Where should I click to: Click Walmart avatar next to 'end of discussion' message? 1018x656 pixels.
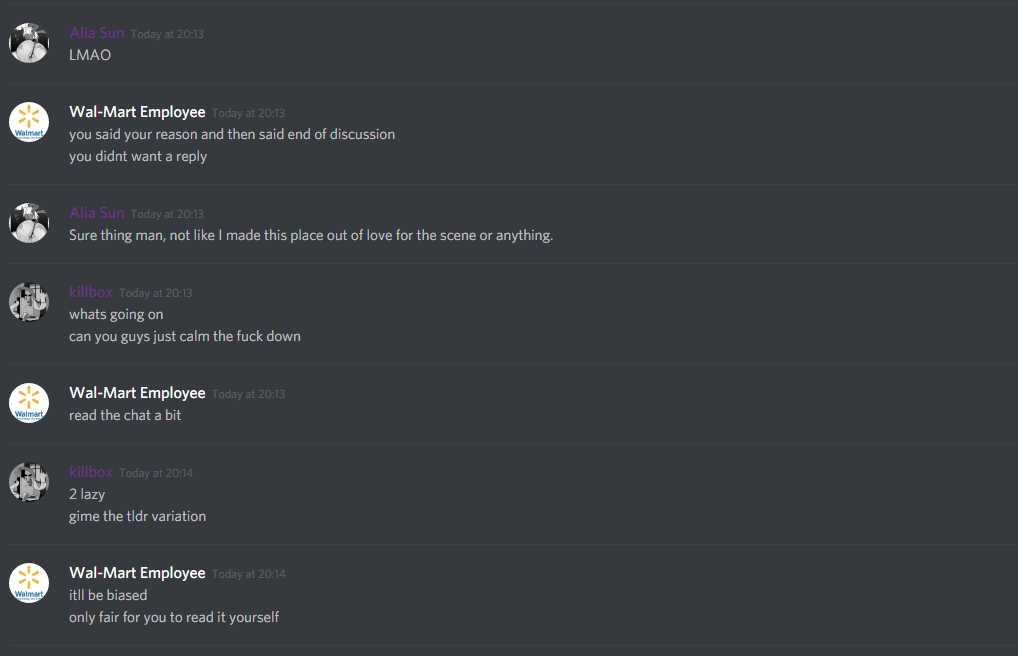[29, 122]
